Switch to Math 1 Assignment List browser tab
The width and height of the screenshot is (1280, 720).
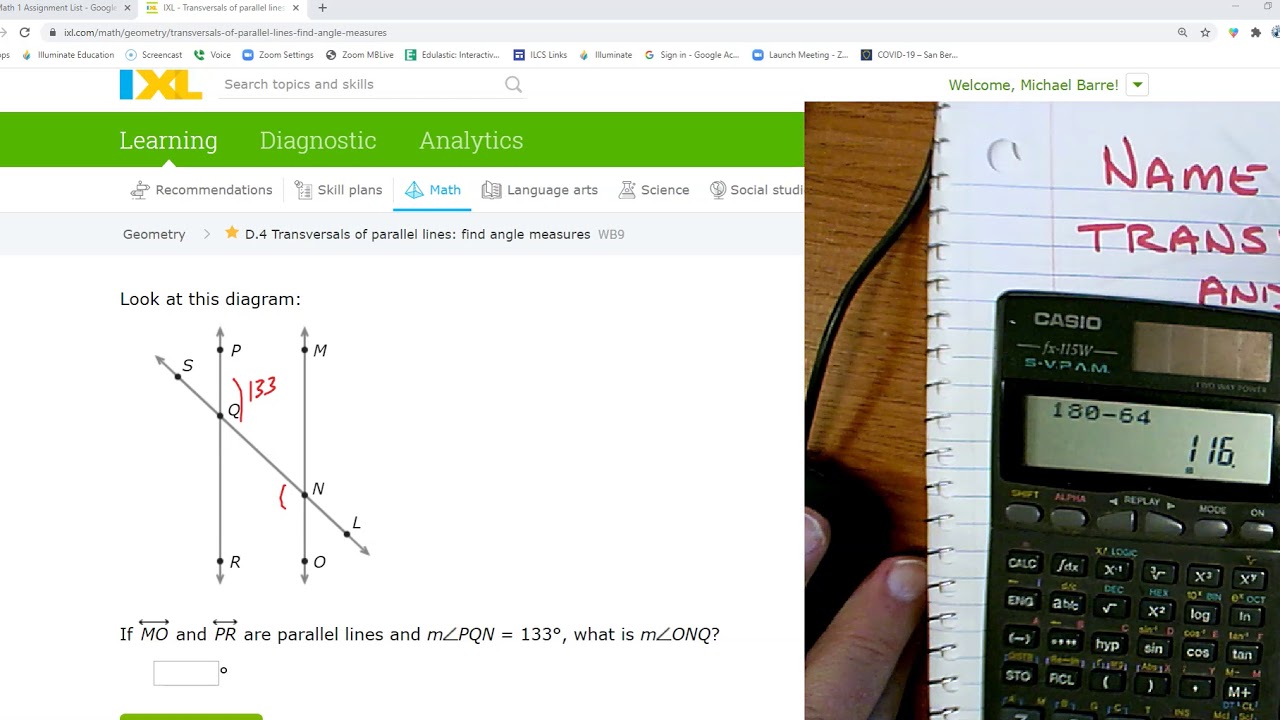click(x=60, y=8)
